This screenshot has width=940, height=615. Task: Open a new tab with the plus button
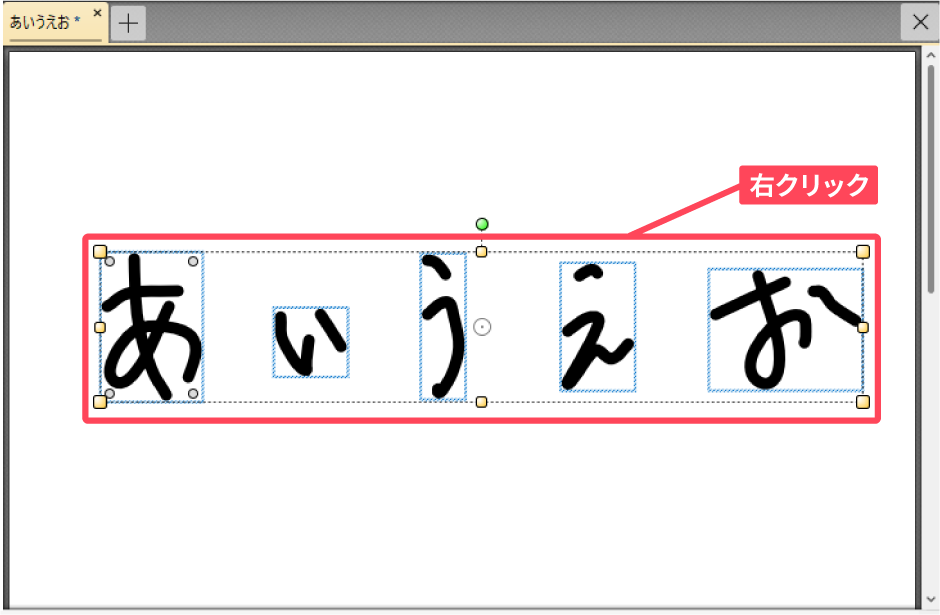(128, 23)
